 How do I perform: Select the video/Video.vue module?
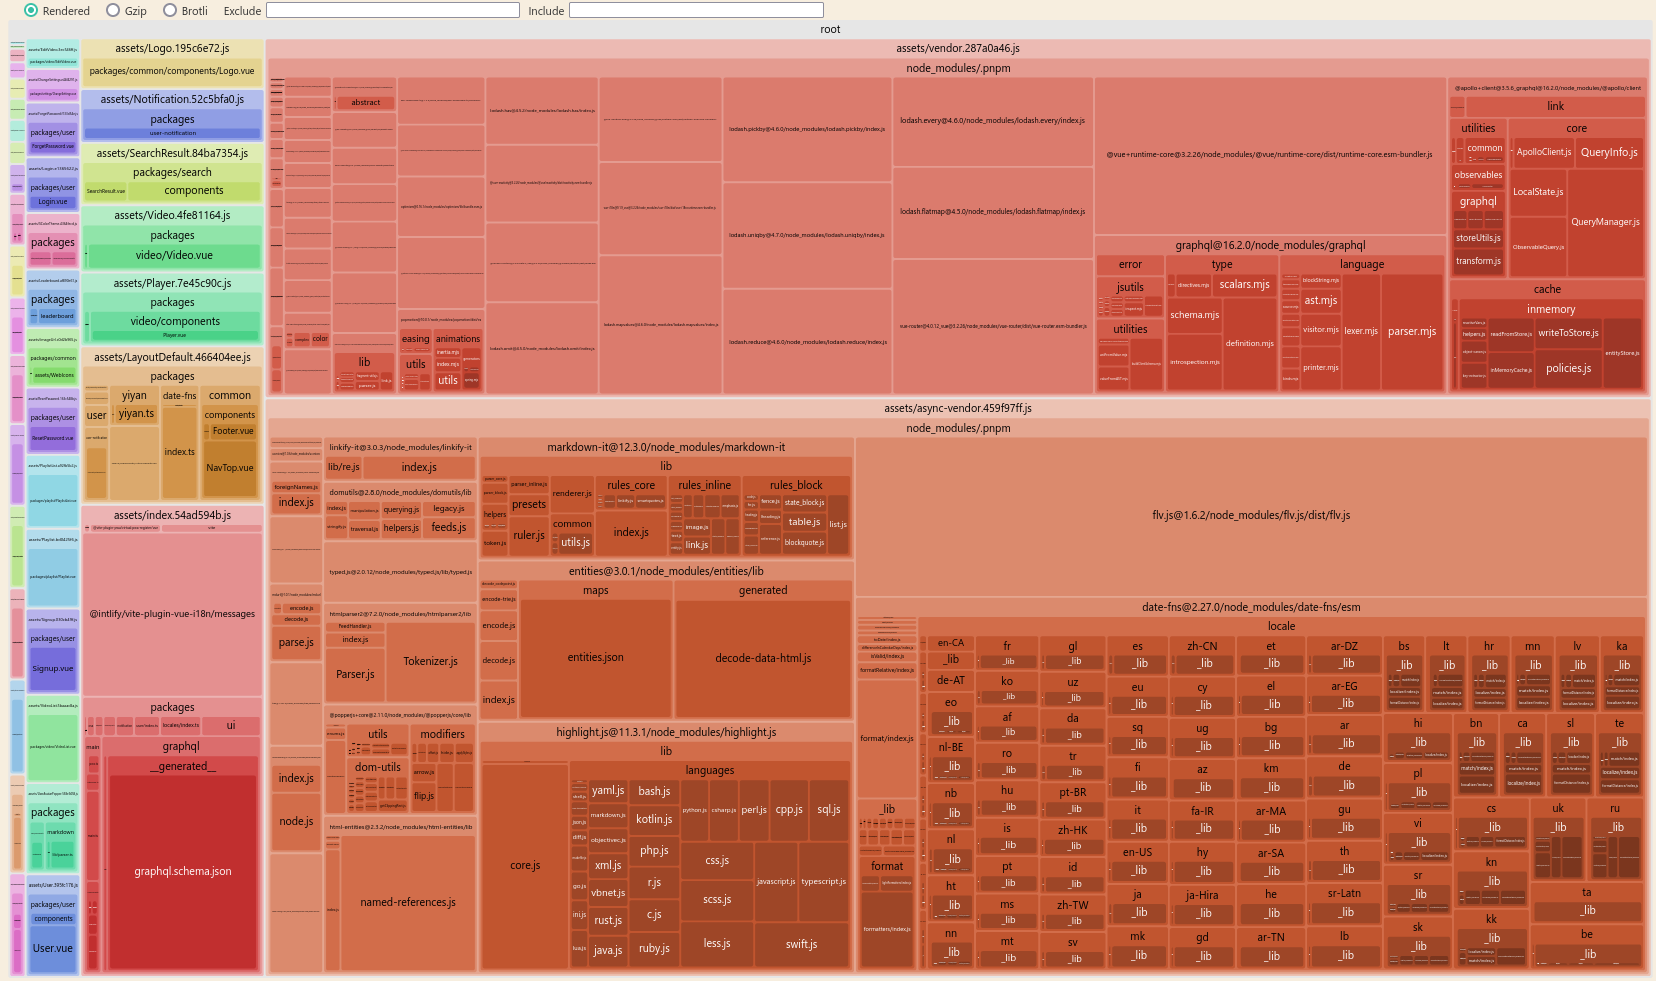175,256
